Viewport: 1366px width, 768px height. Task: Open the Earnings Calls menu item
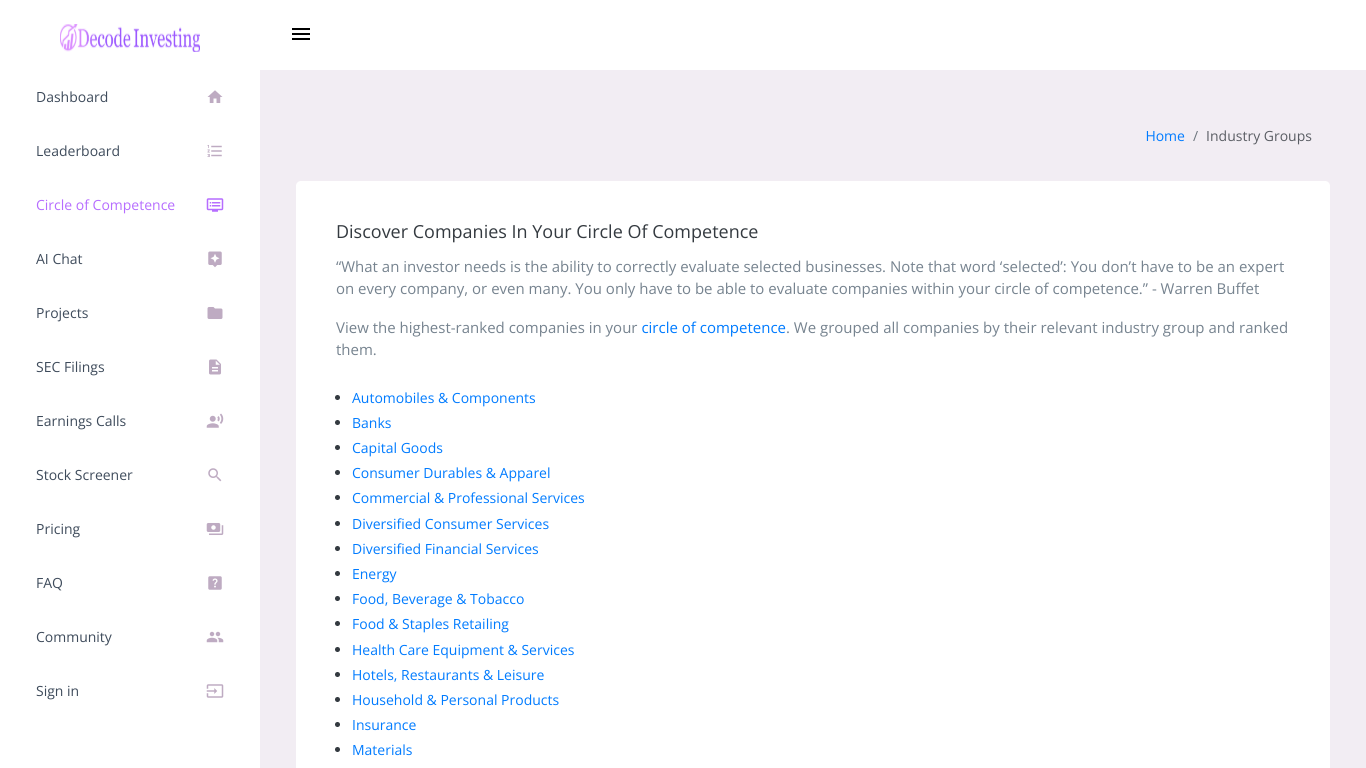130,421
